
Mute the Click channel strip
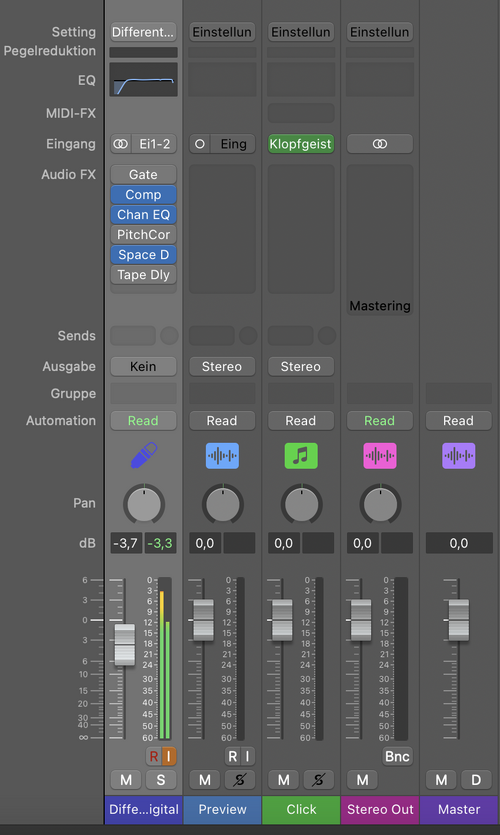coord(284,780)
